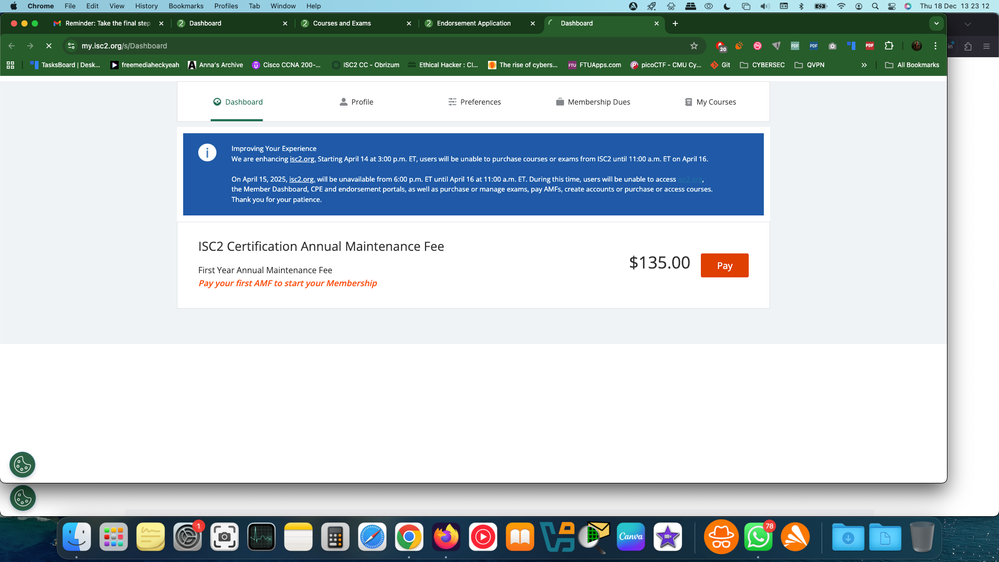The height and width of the screenshot is (562, 999).
Task: Click the sound volume icon in menu bar
Action: [765, 6]
